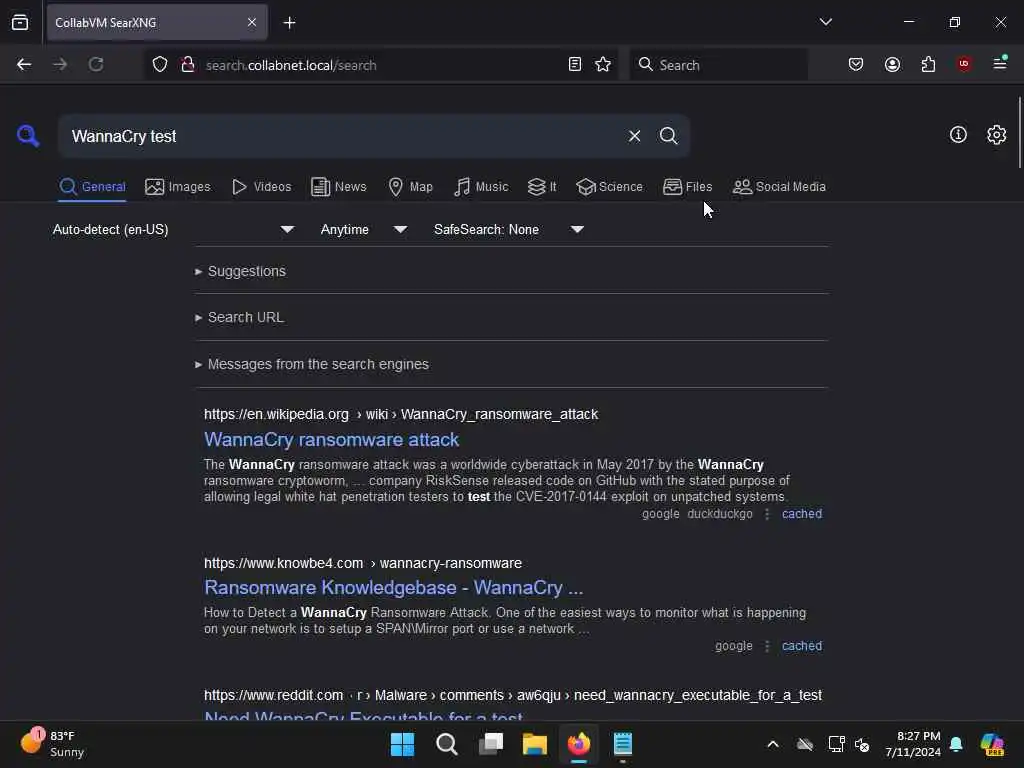Click the www.reddit.com result URL
The image size is (1024, 768).
click(x=513, y=695)
